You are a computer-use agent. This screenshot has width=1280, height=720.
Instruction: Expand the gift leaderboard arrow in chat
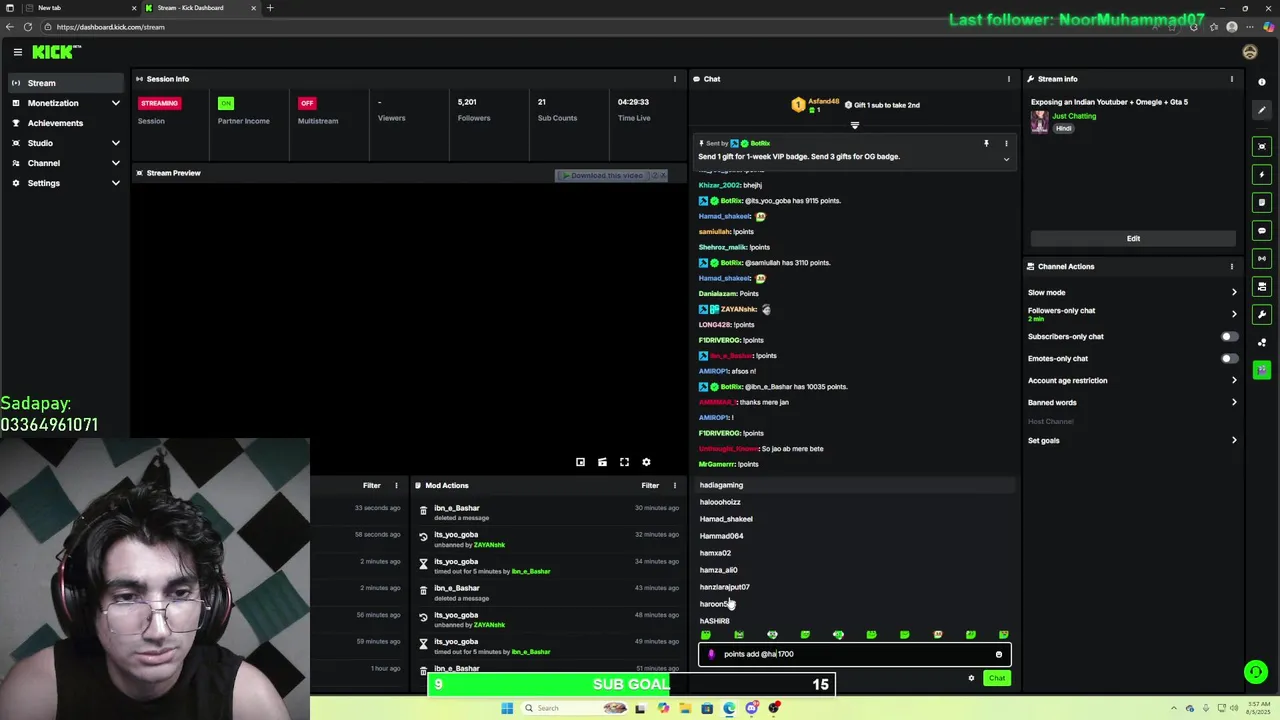[855, 125]
